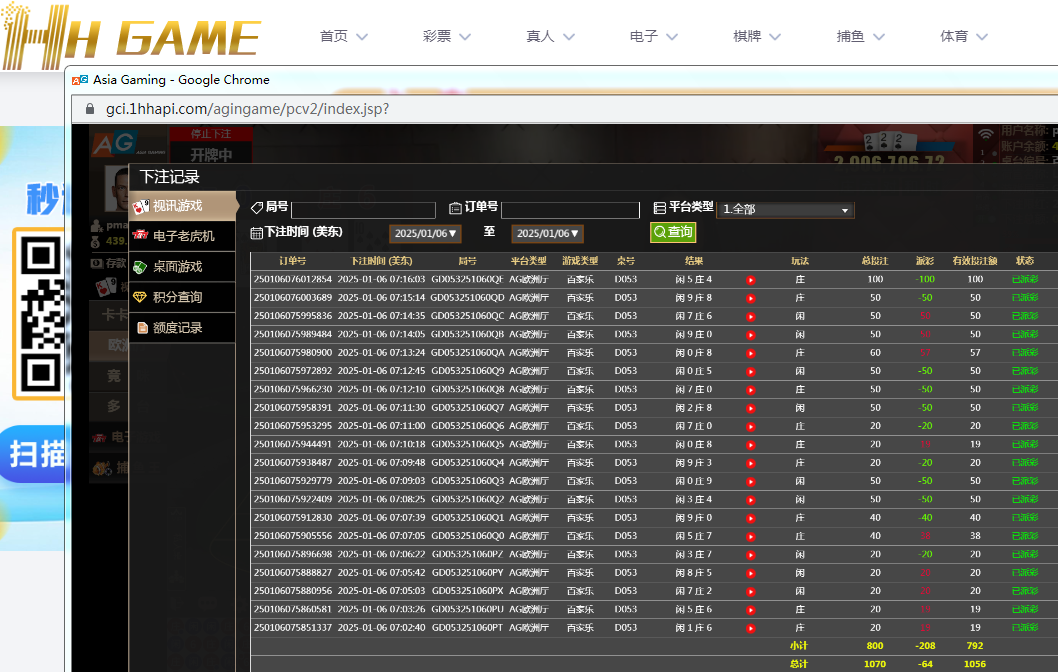Click the green 查询 search button
1058x672 pixels.
[x=673, y=232]
